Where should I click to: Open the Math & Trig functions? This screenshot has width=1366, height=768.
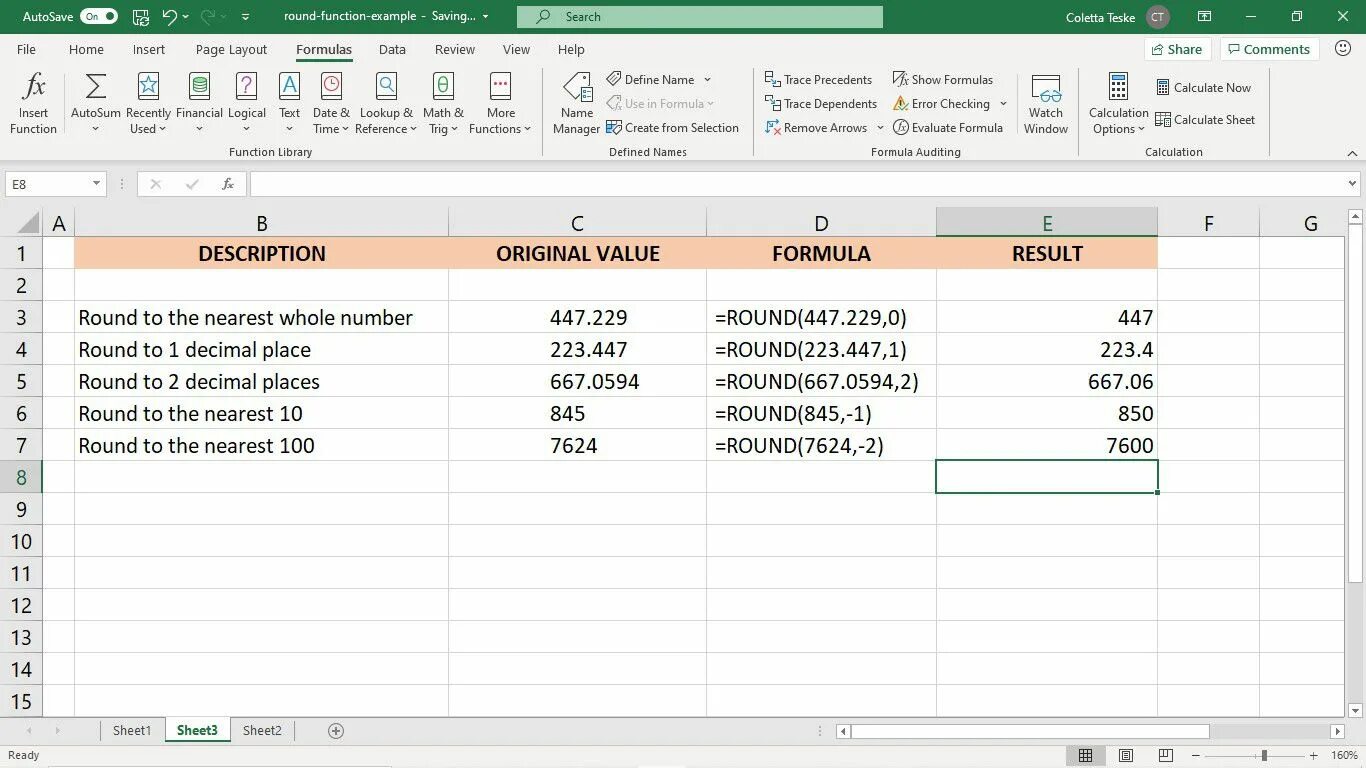443,103
